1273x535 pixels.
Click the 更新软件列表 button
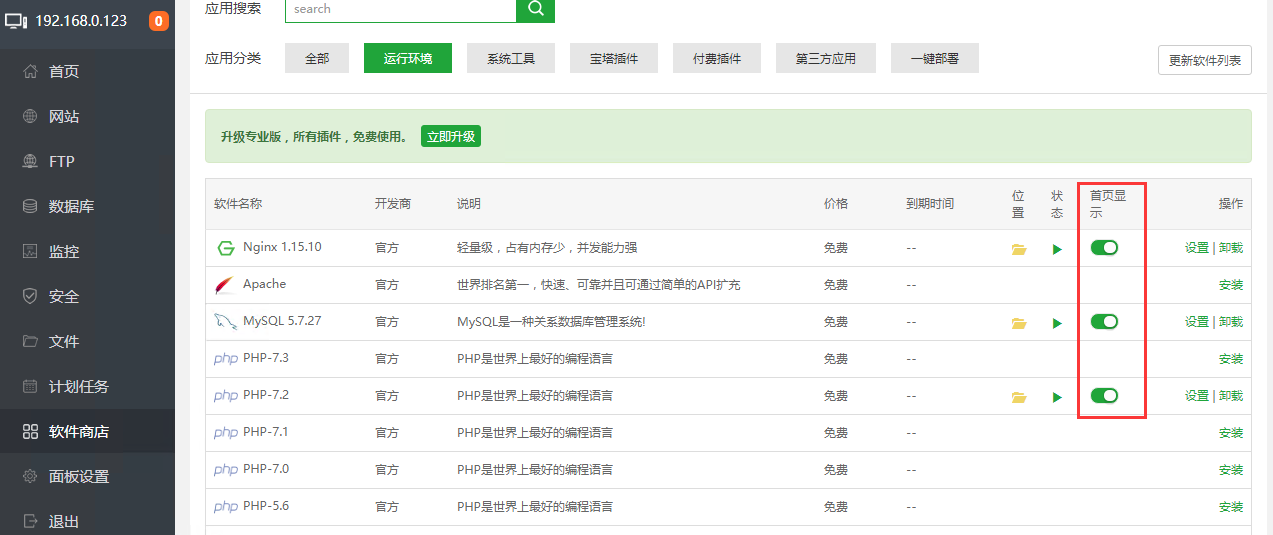click(1205, 60)
